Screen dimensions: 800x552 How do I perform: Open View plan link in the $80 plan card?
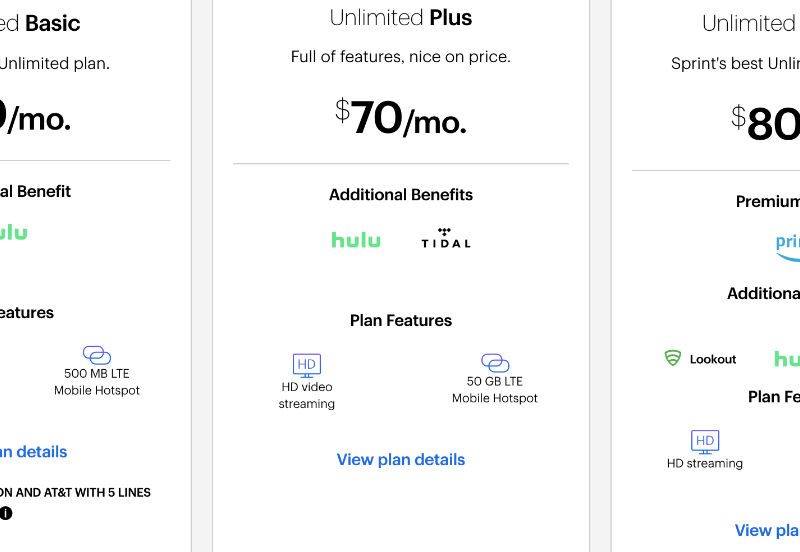click(767, 530)
